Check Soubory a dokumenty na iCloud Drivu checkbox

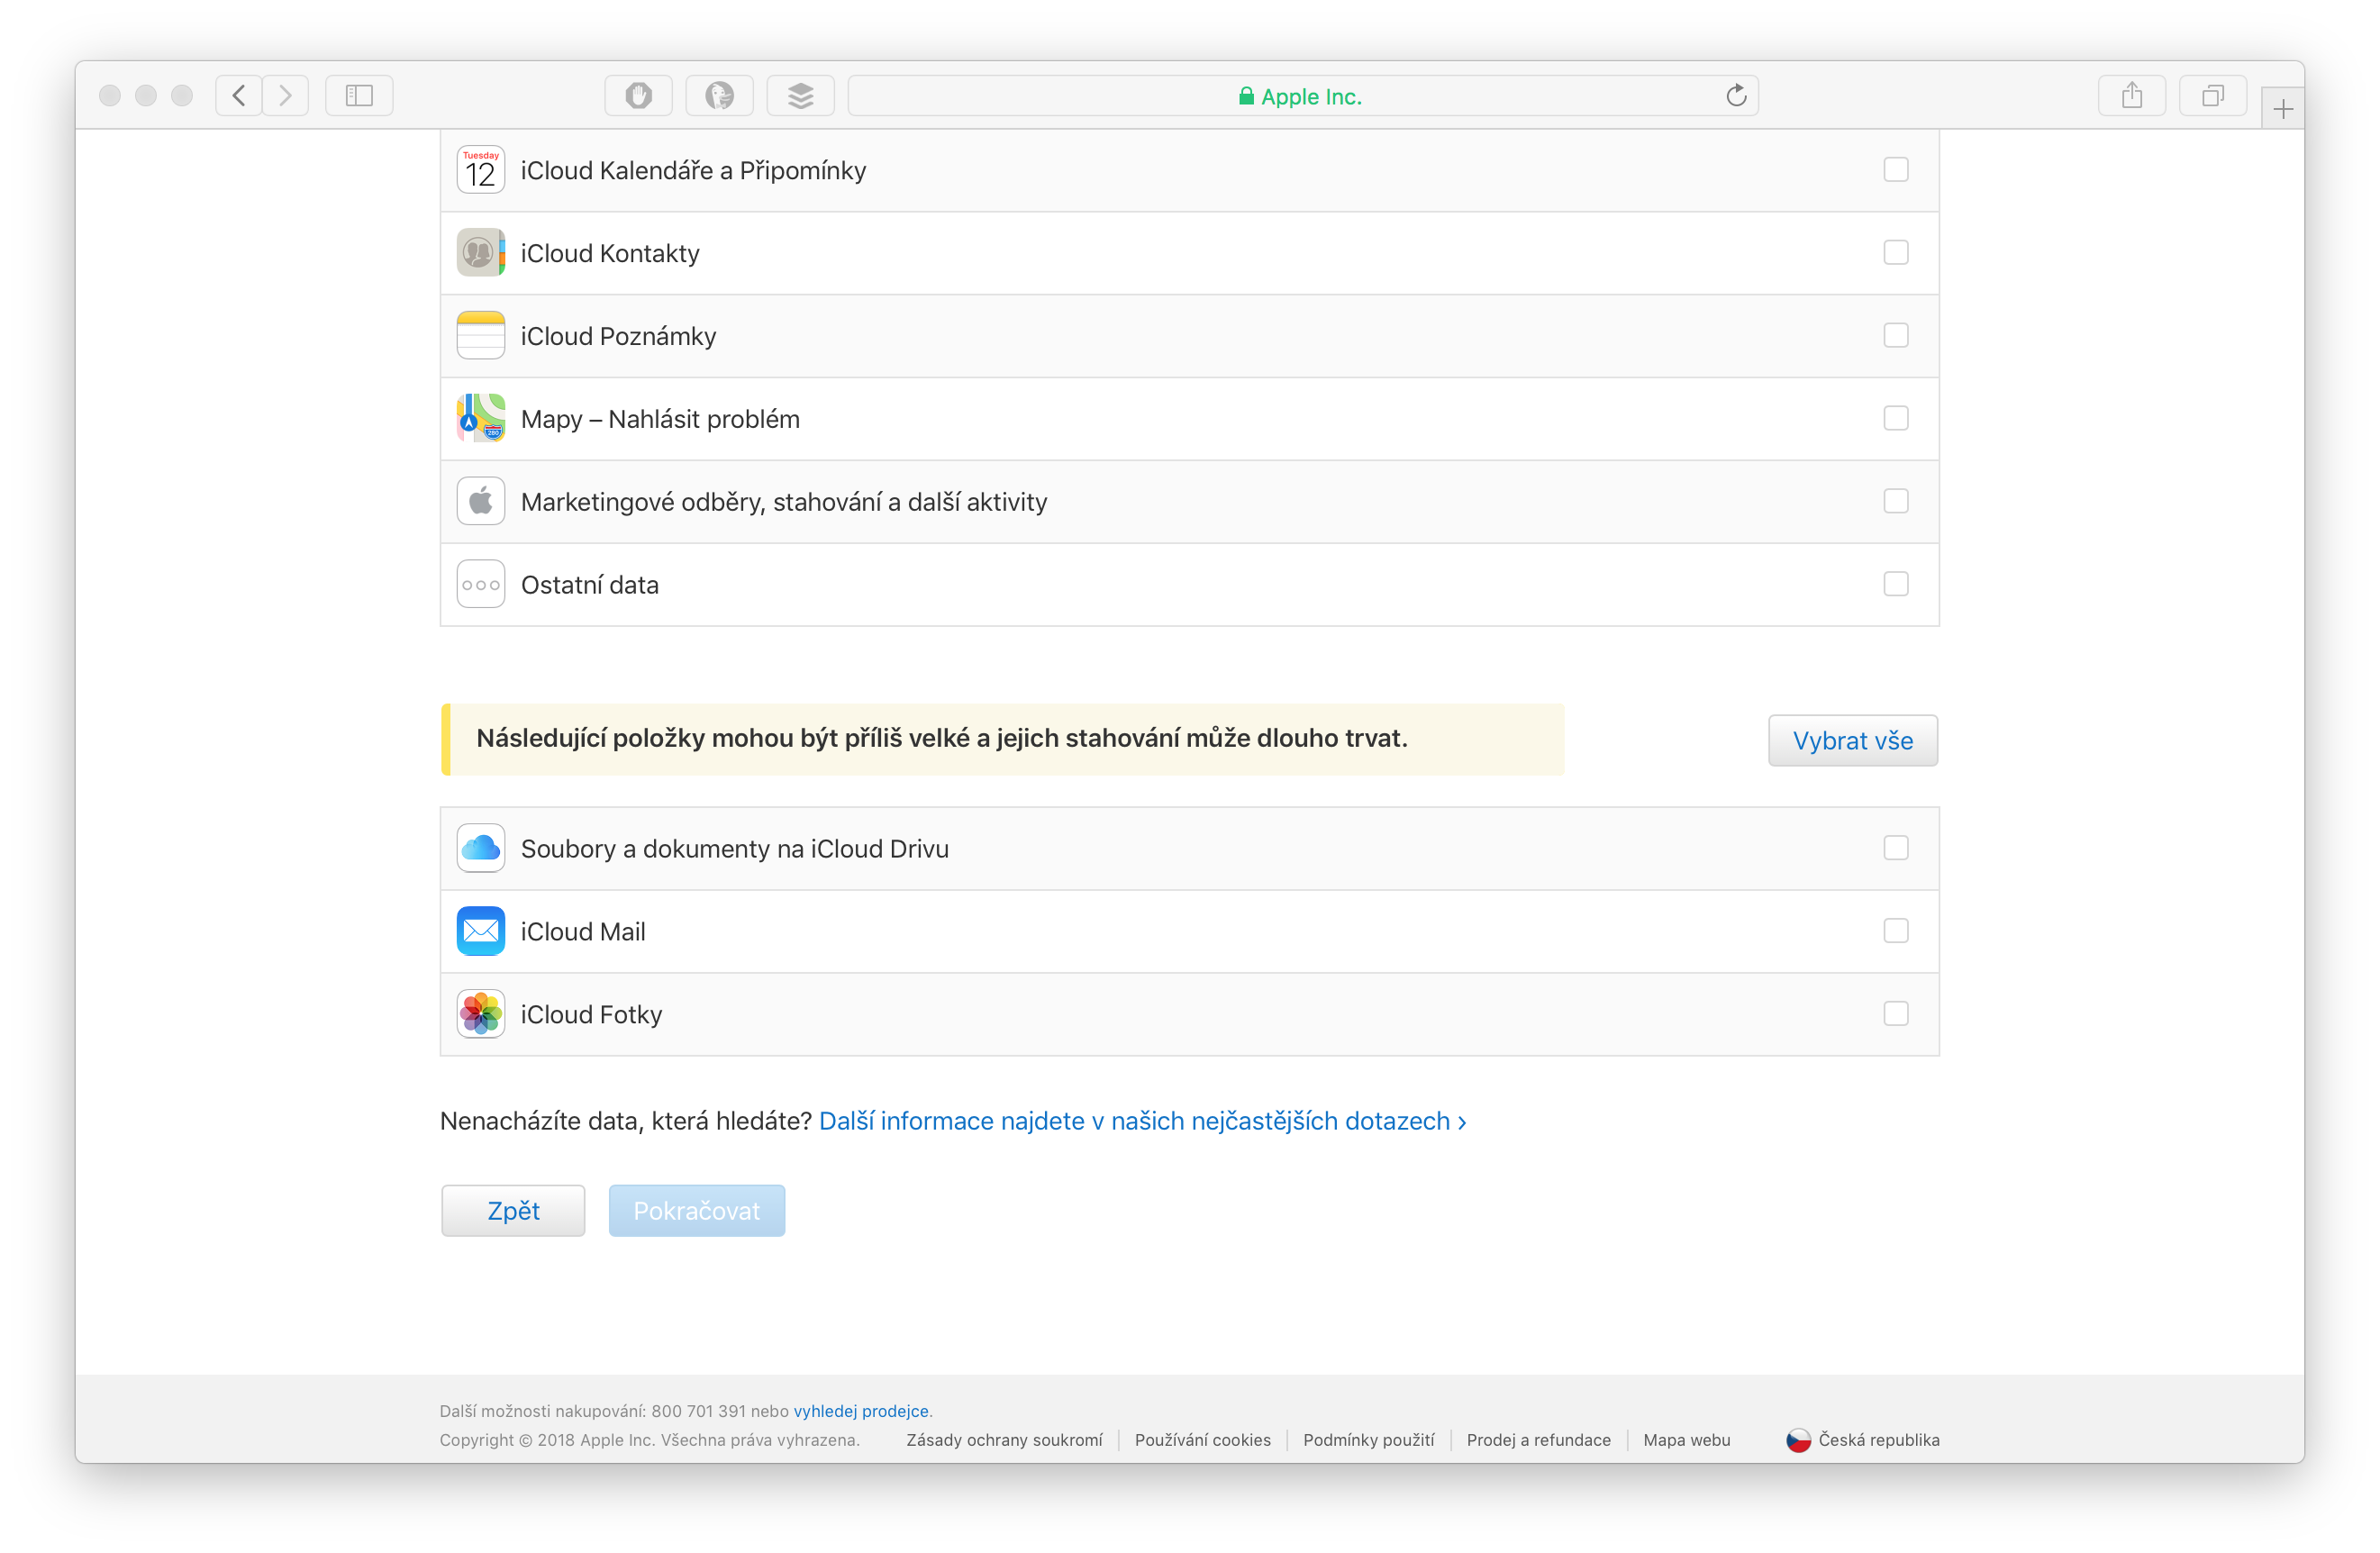pos(1896,849)
